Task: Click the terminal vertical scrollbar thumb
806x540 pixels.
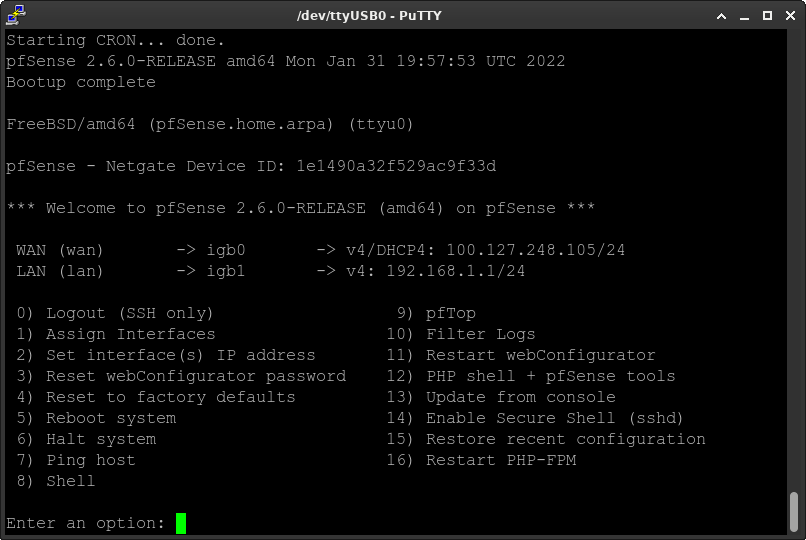Action: pyautogui.click(x=794, y=512)
